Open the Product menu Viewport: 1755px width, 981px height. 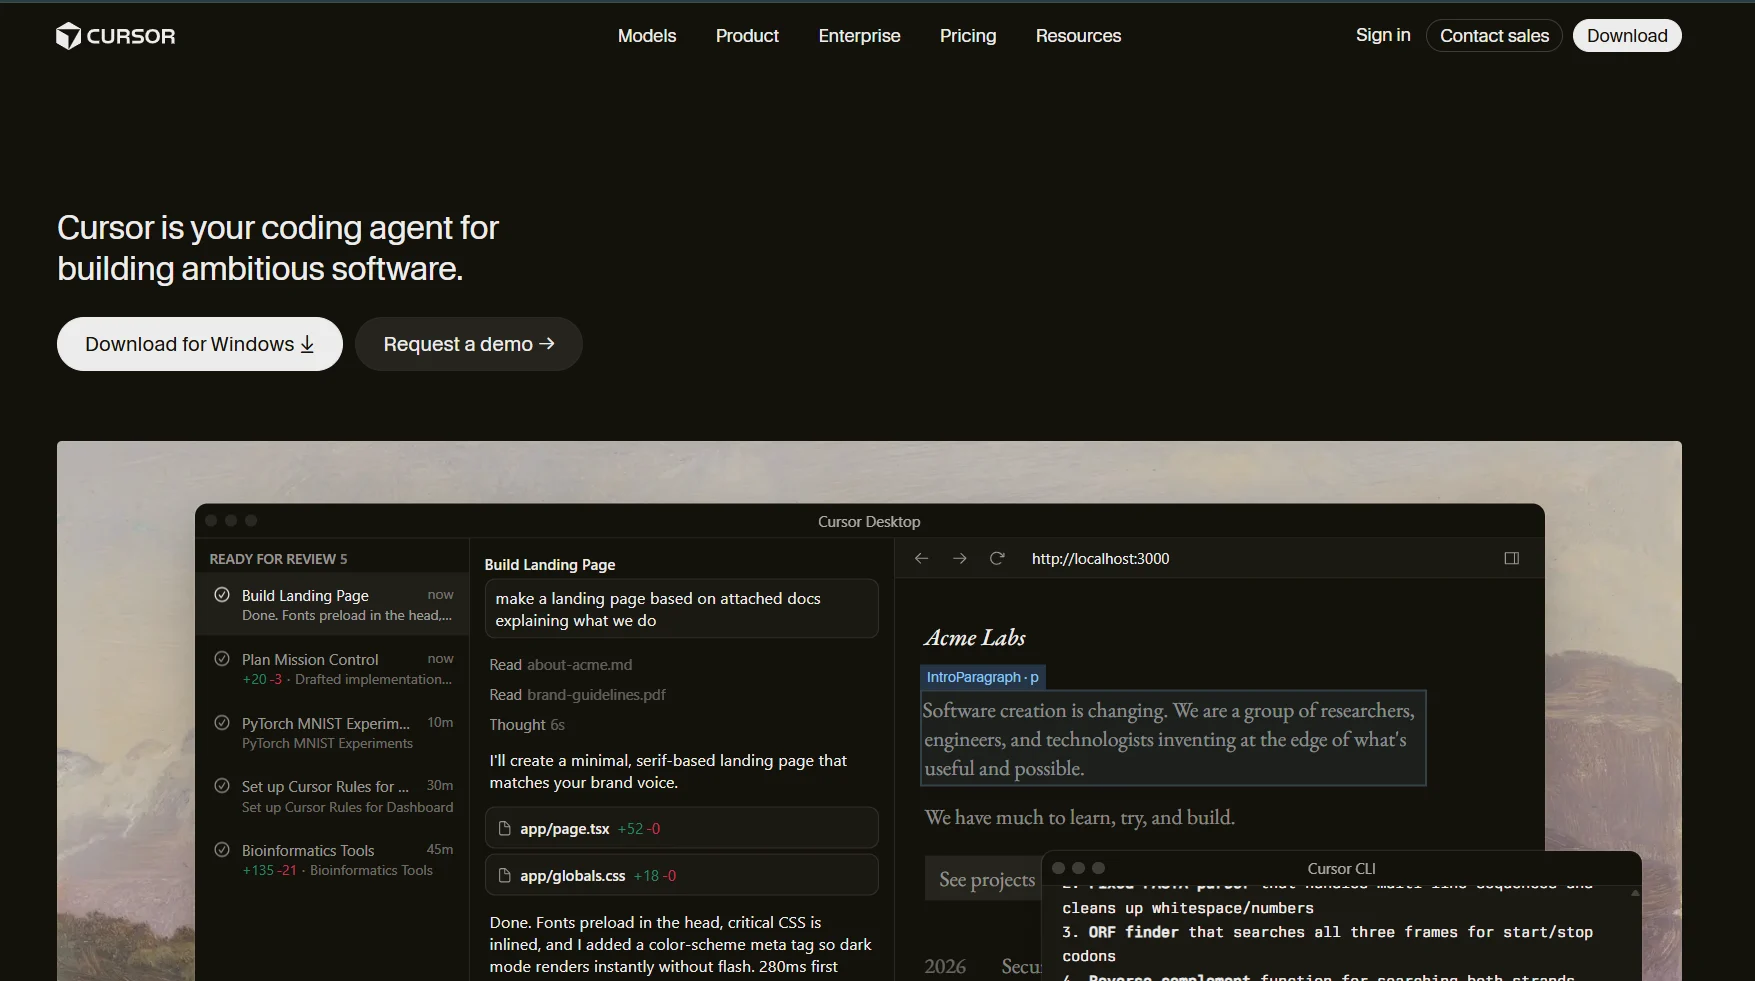[747, 36]
